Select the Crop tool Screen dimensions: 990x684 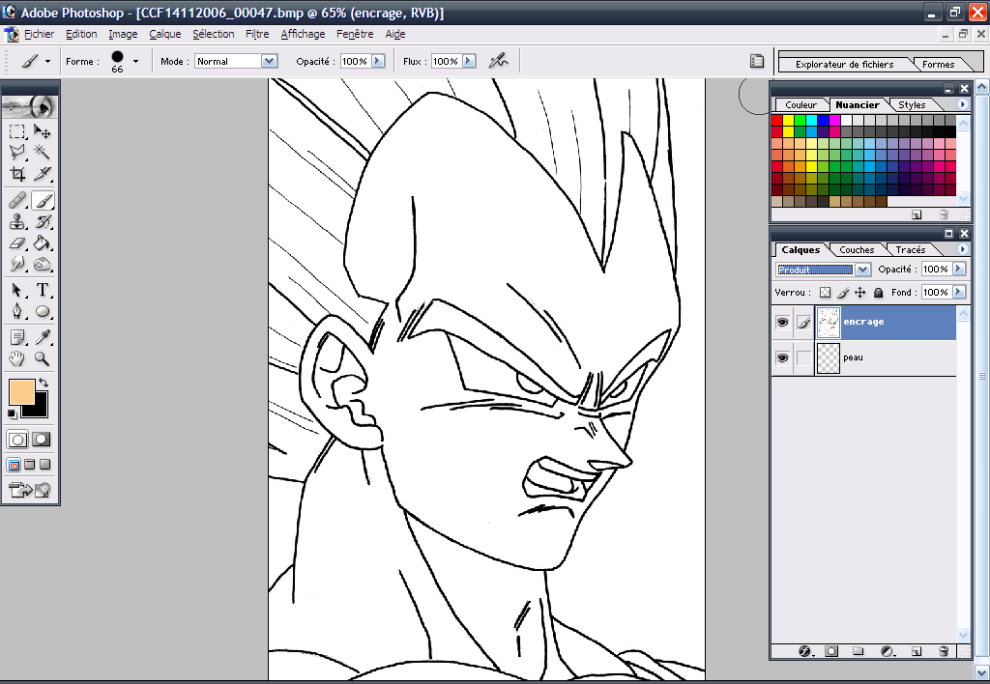pos(17,174)
